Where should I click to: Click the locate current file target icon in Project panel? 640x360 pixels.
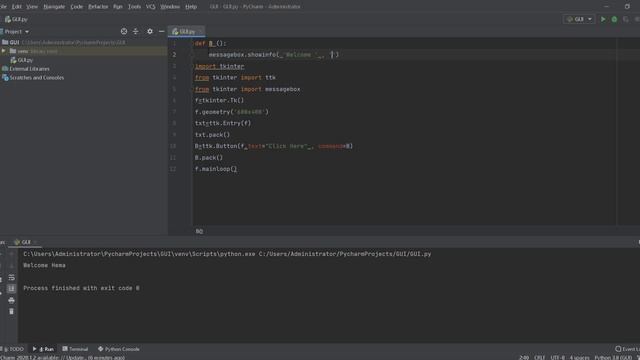(x=124, y=31)
